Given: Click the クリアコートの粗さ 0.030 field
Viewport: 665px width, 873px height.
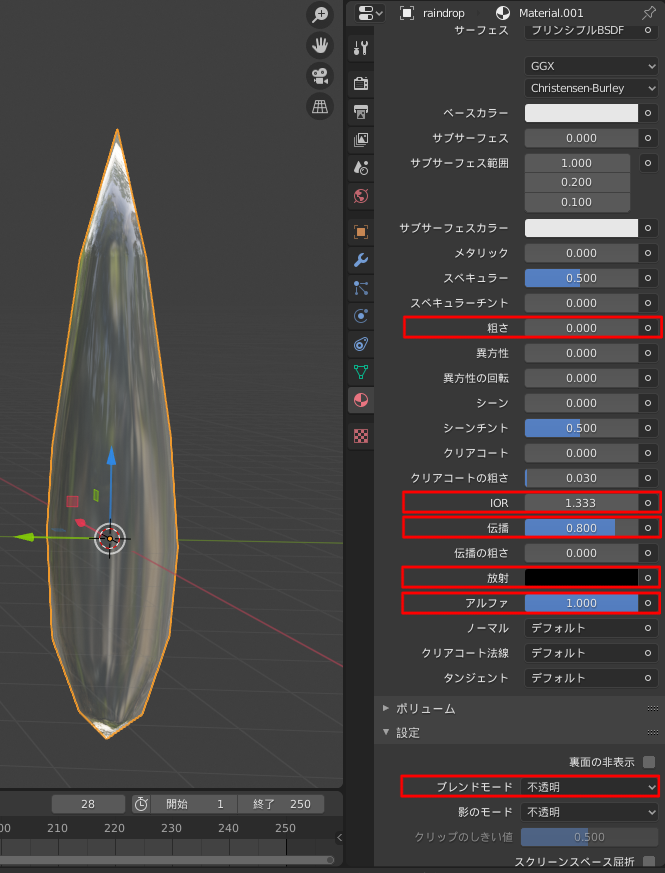Looking at the screenshot, I should pyautogui.click(x=581, y=478).
